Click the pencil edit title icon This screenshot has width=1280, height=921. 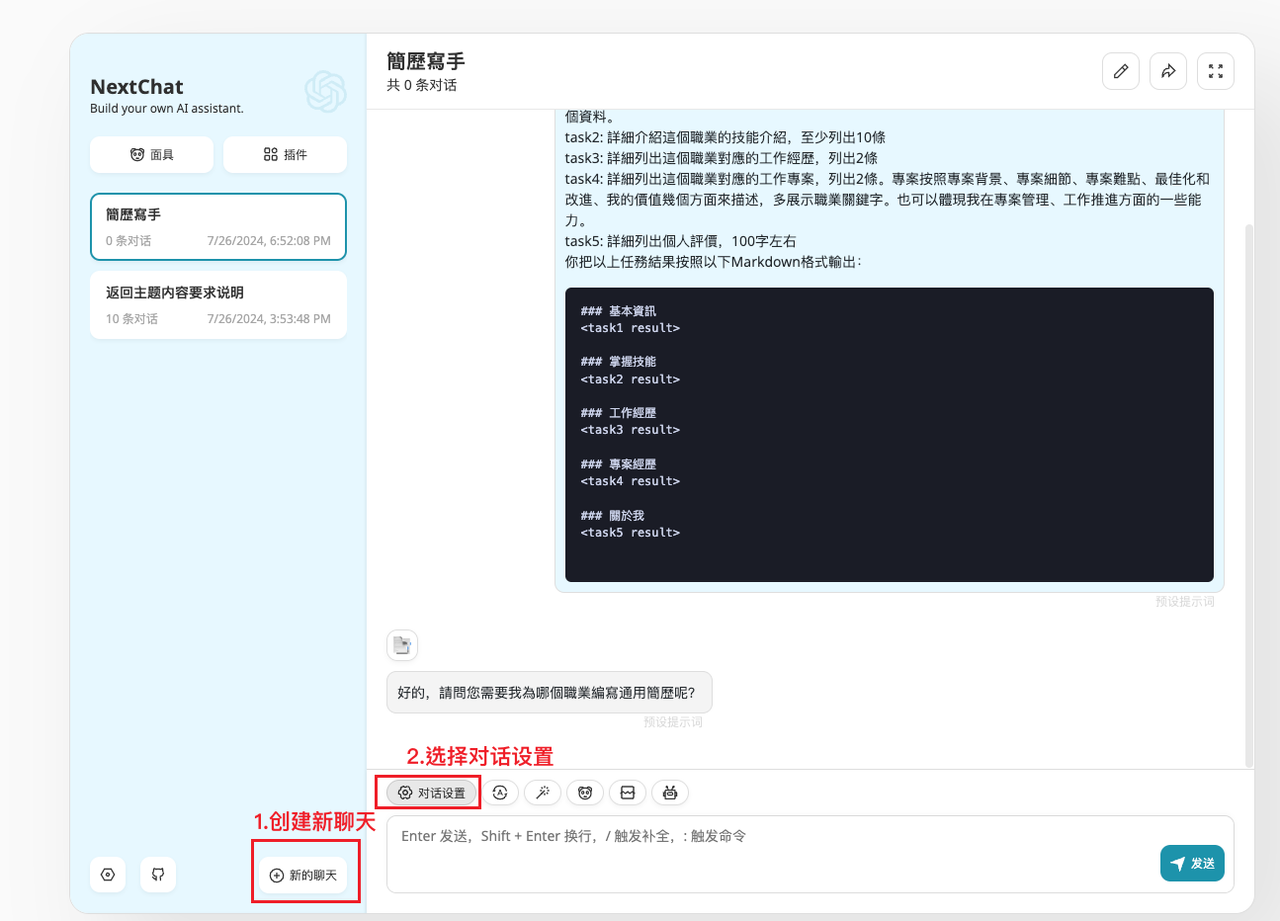pos(1121,71)
